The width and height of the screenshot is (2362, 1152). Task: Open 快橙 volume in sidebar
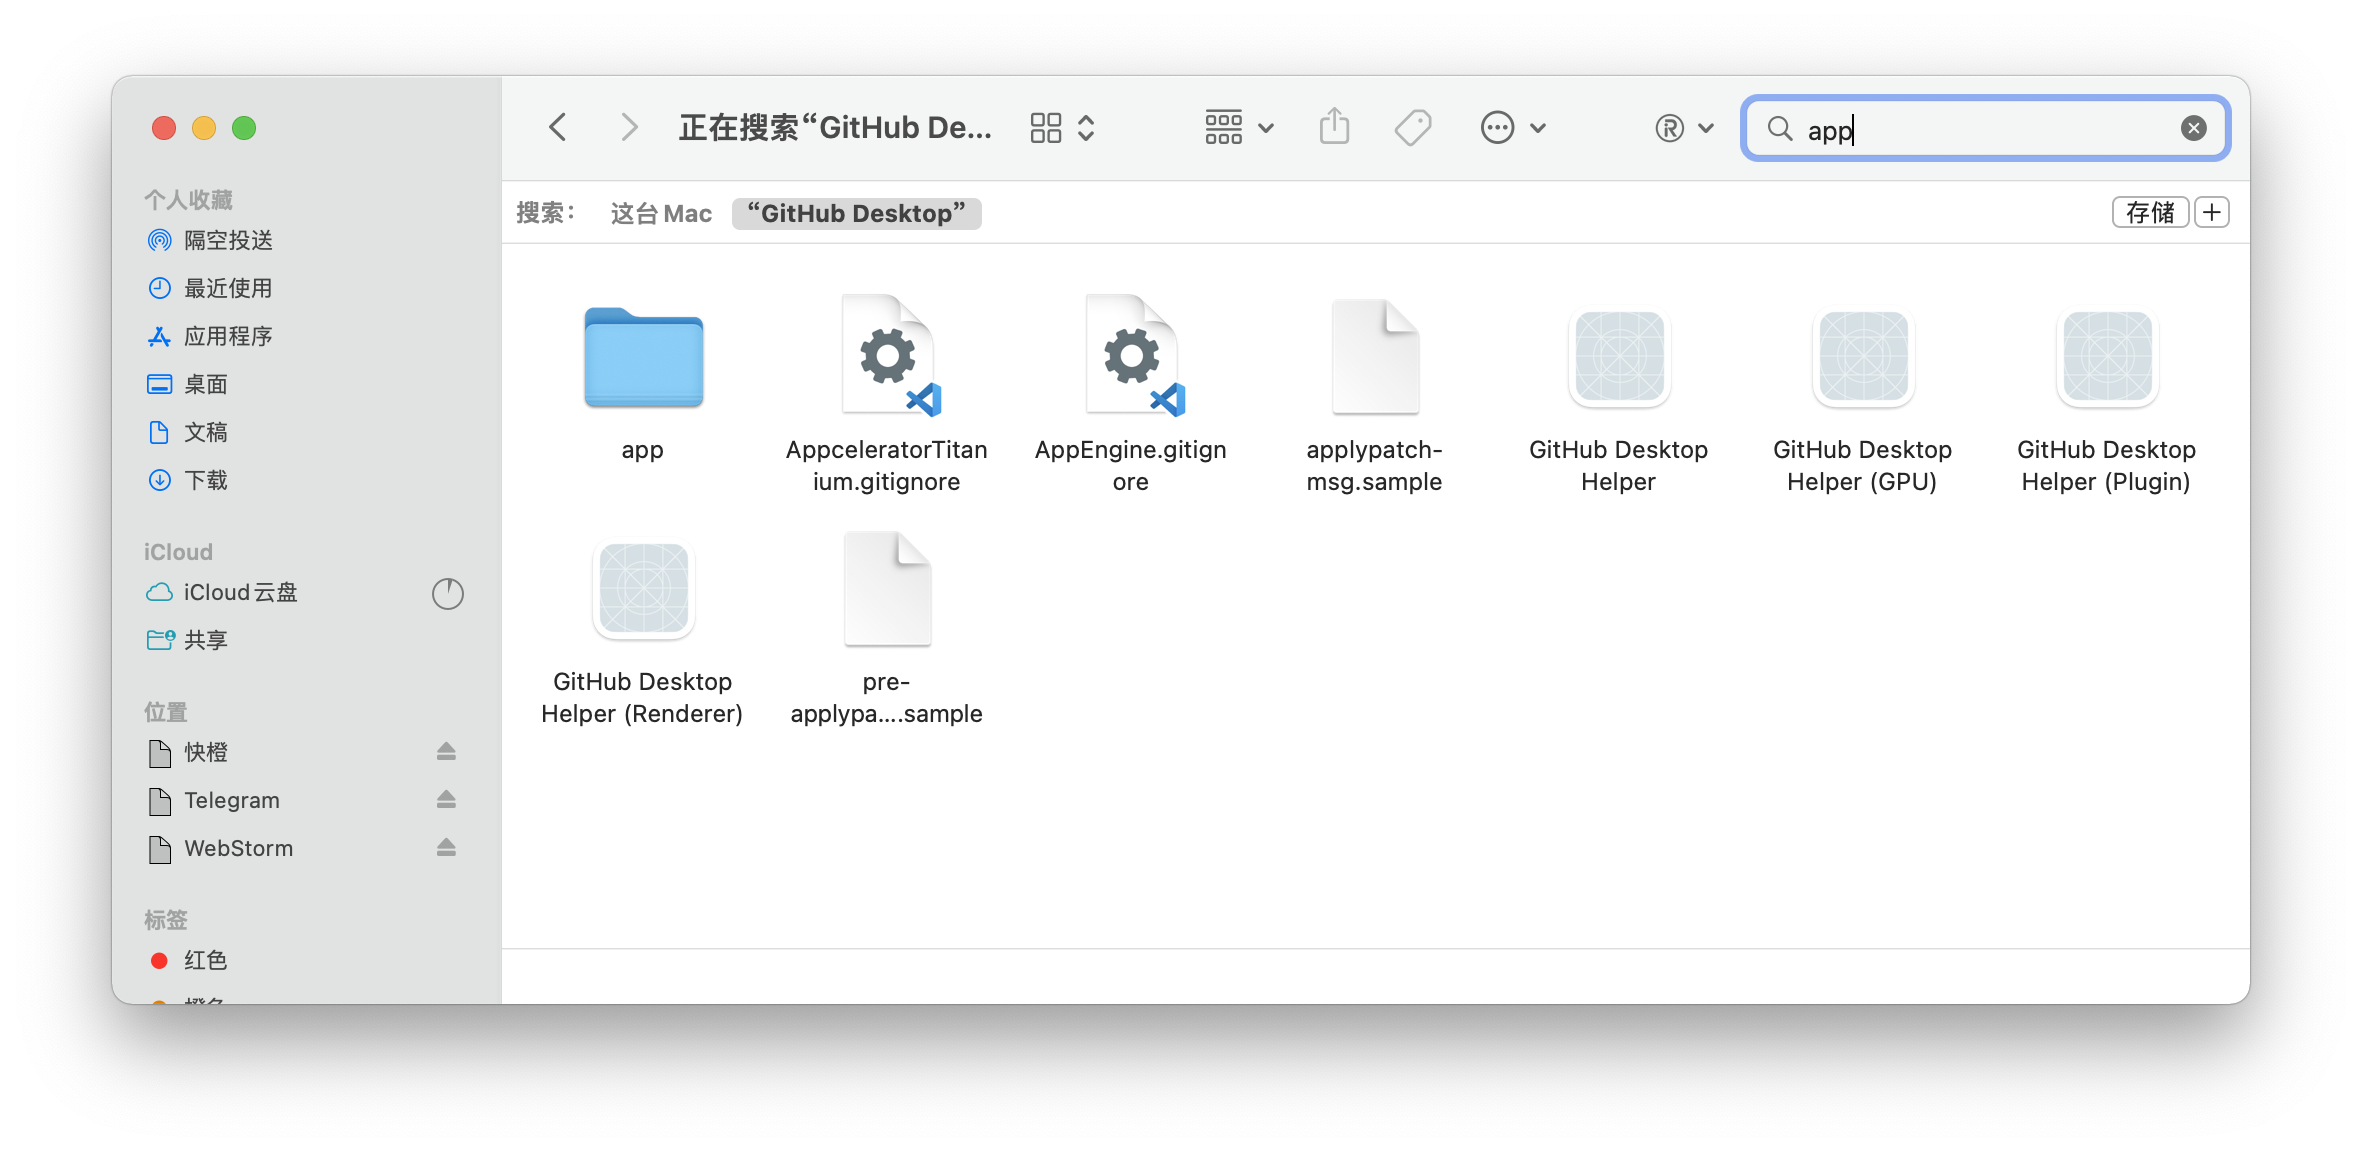pyautogui.click(x=206, y=752)
